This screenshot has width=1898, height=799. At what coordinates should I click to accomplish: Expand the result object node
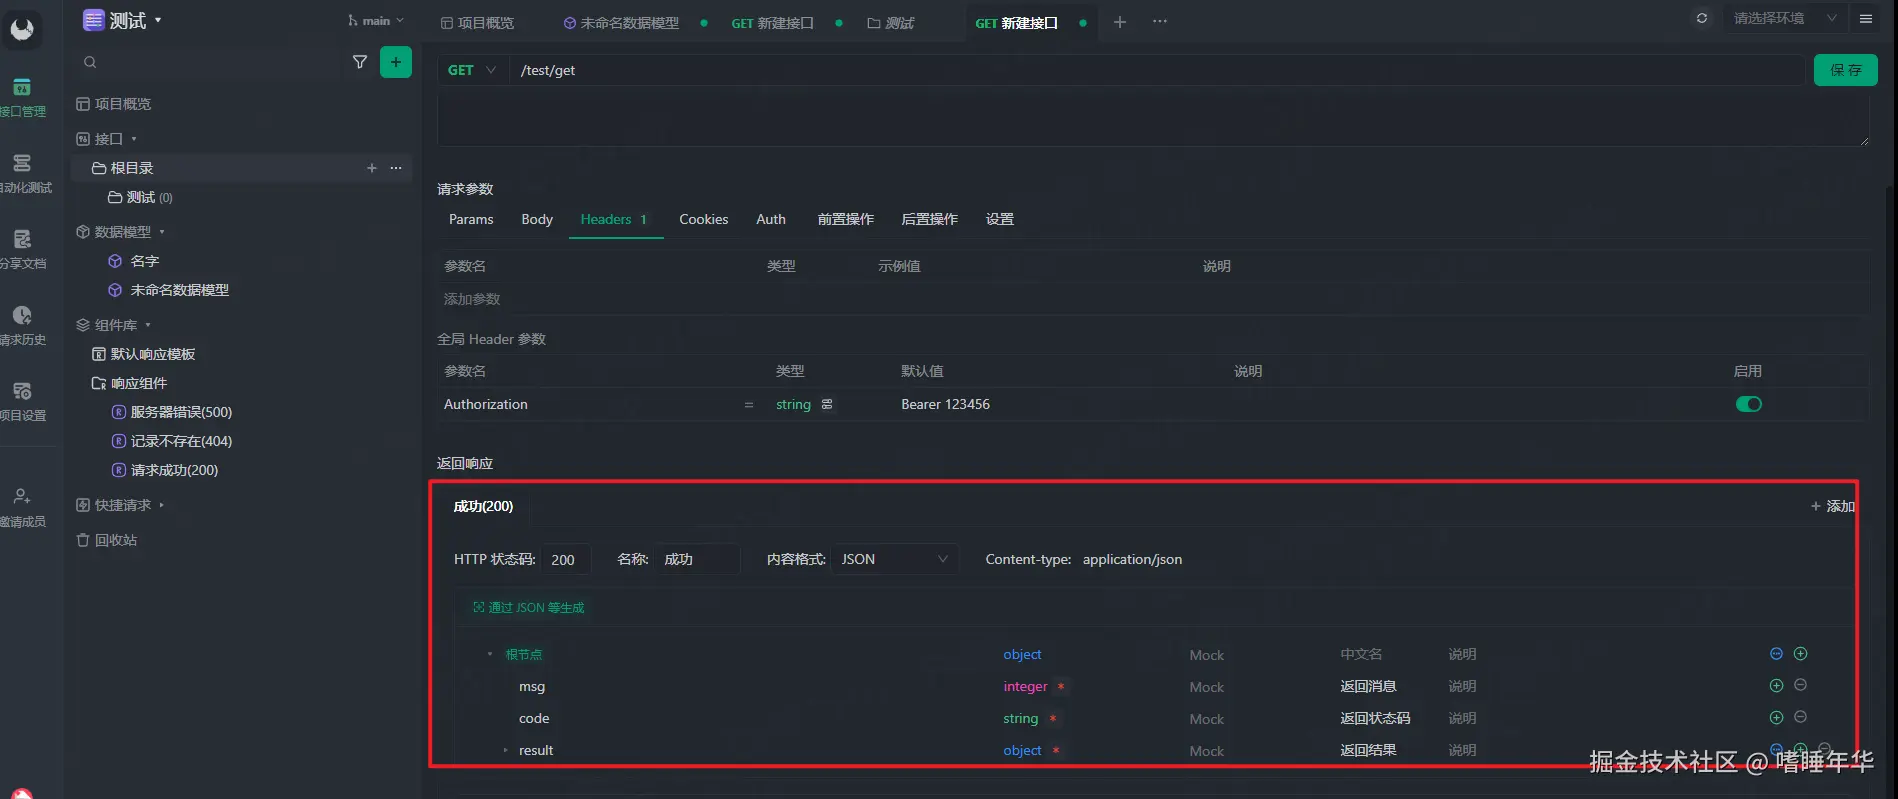click(505, 750)
